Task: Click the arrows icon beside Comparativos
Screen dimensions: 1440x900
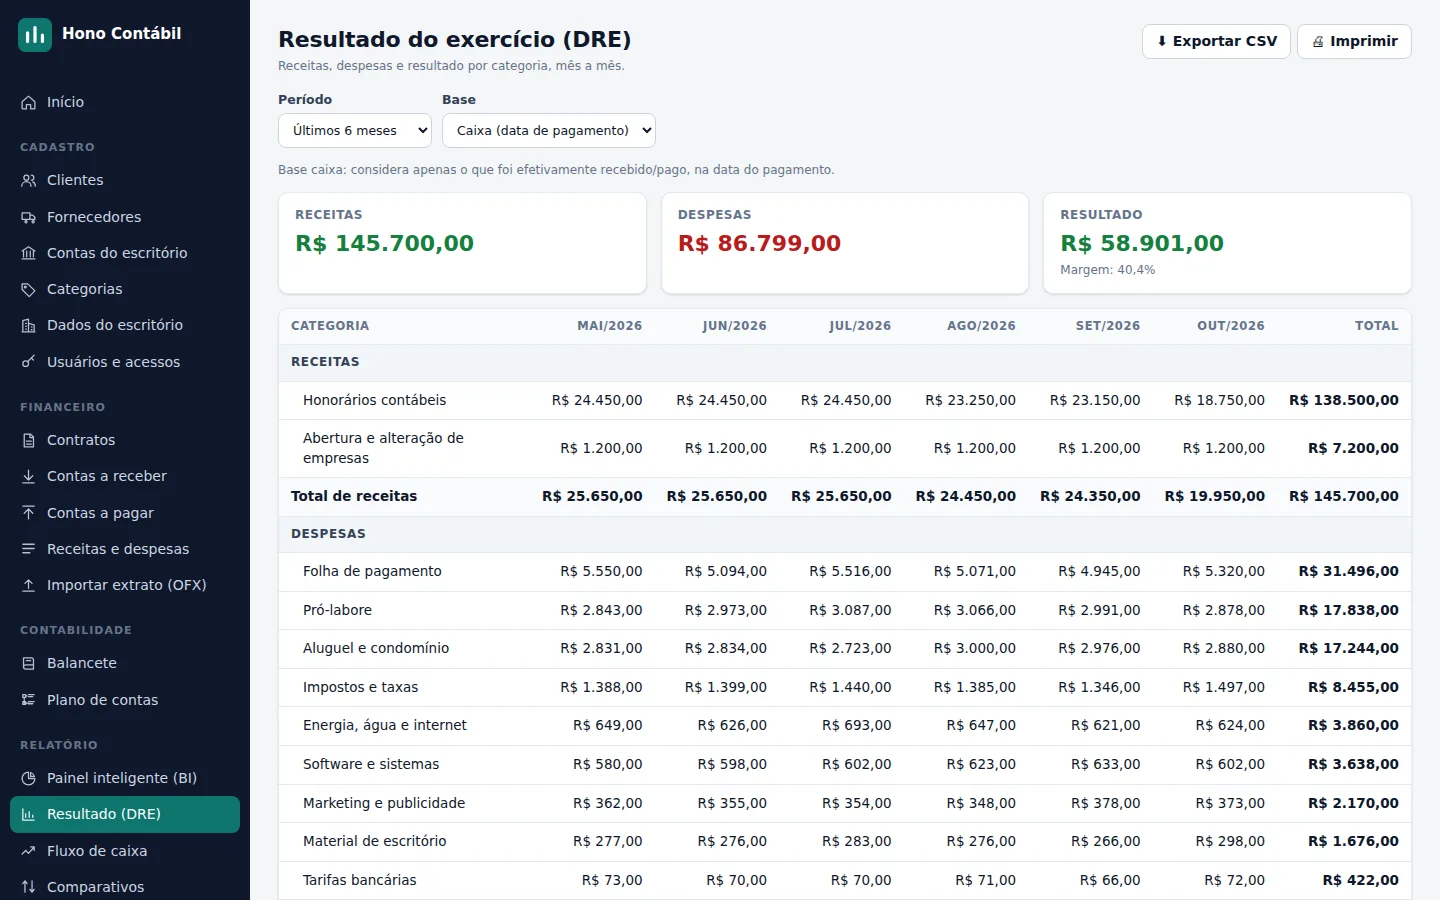Action: [28, 887]
